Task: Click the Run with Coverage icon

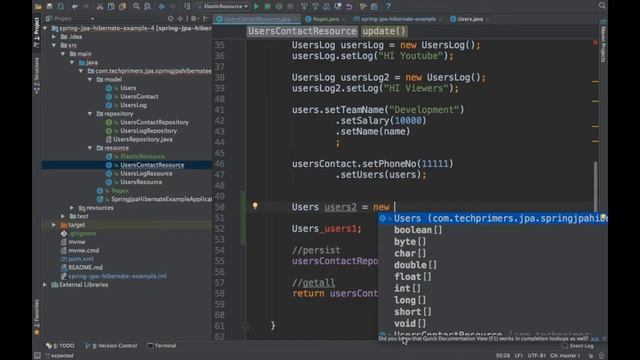Action: click(x=279, y=6)
